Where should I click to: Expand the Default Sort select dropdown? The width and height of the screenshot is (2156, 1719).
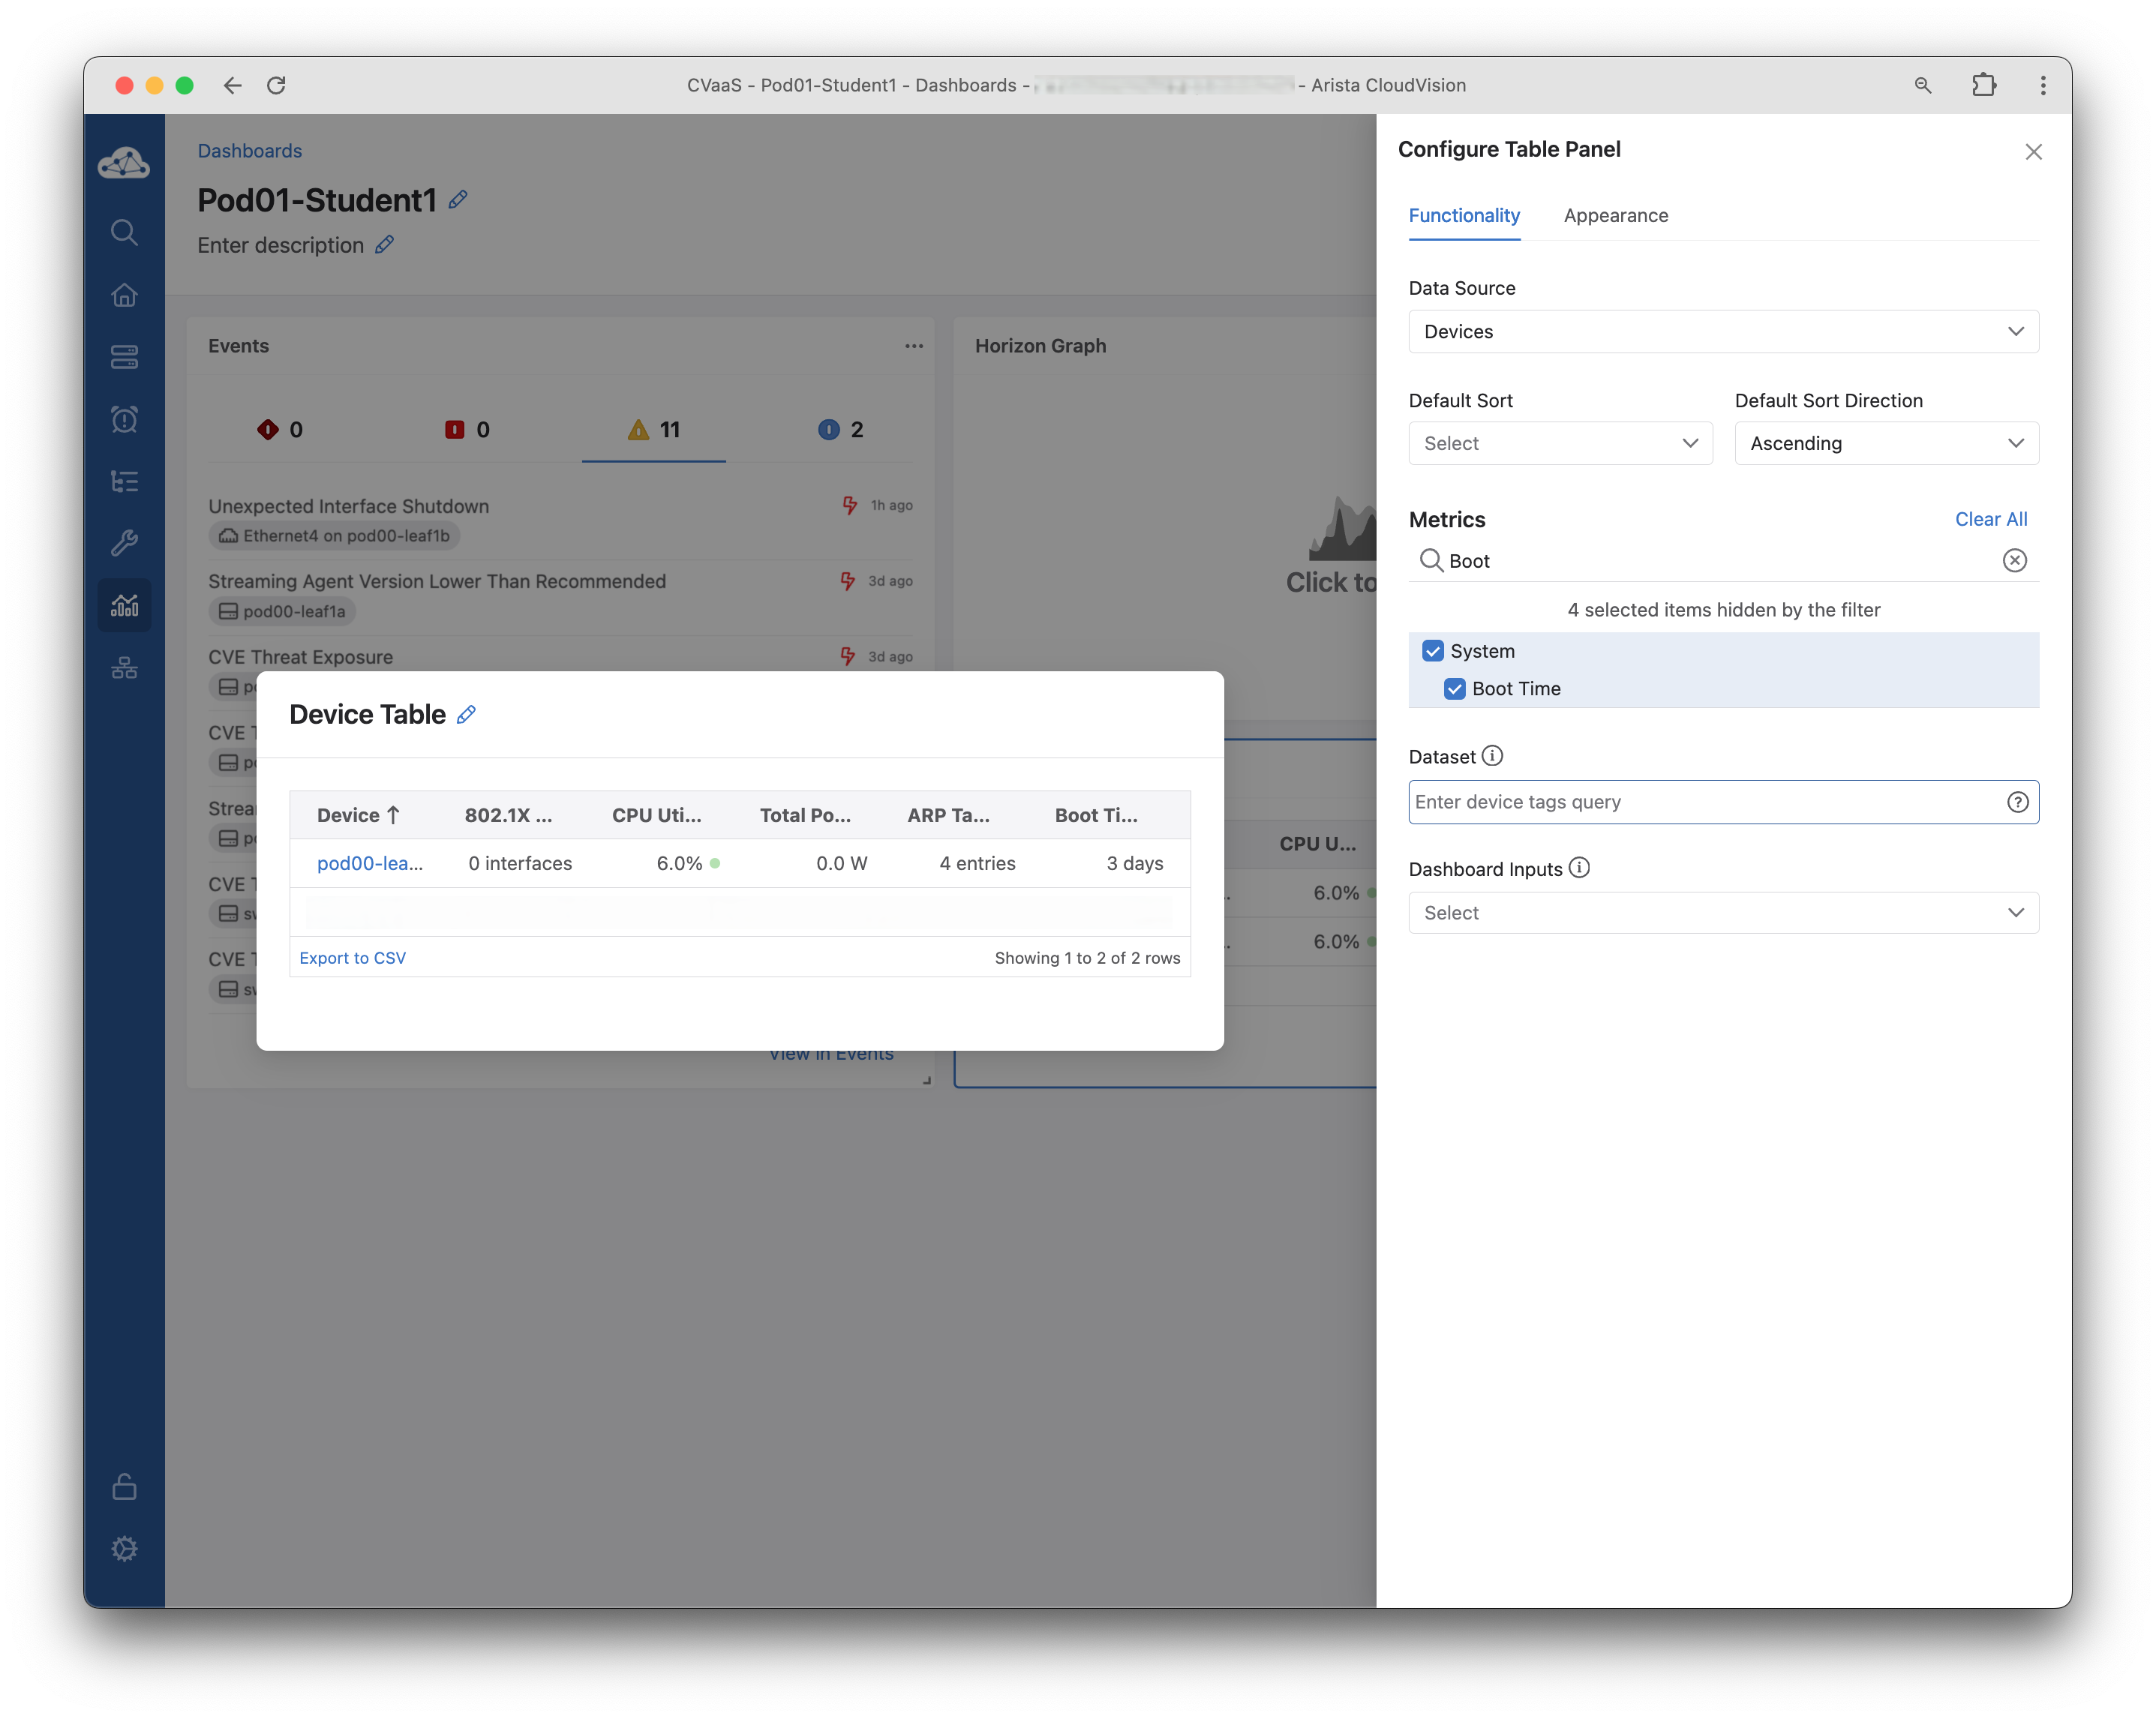[x=1559, y=444]
